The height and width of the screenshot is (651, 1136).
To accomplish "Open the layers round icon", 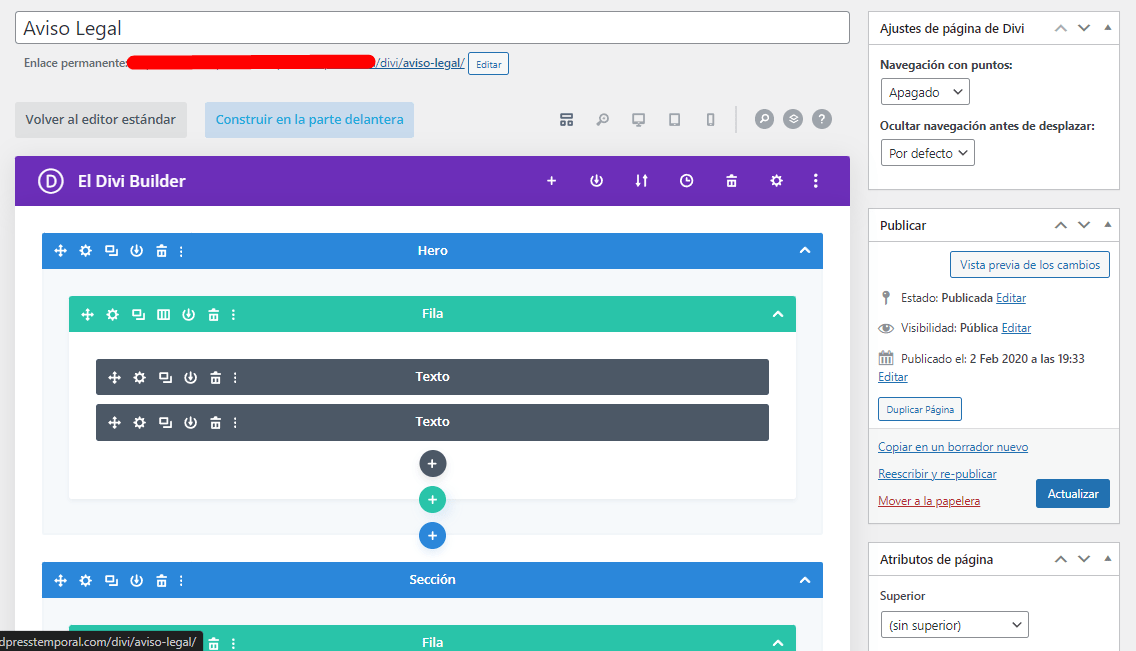I will (793, 119).
